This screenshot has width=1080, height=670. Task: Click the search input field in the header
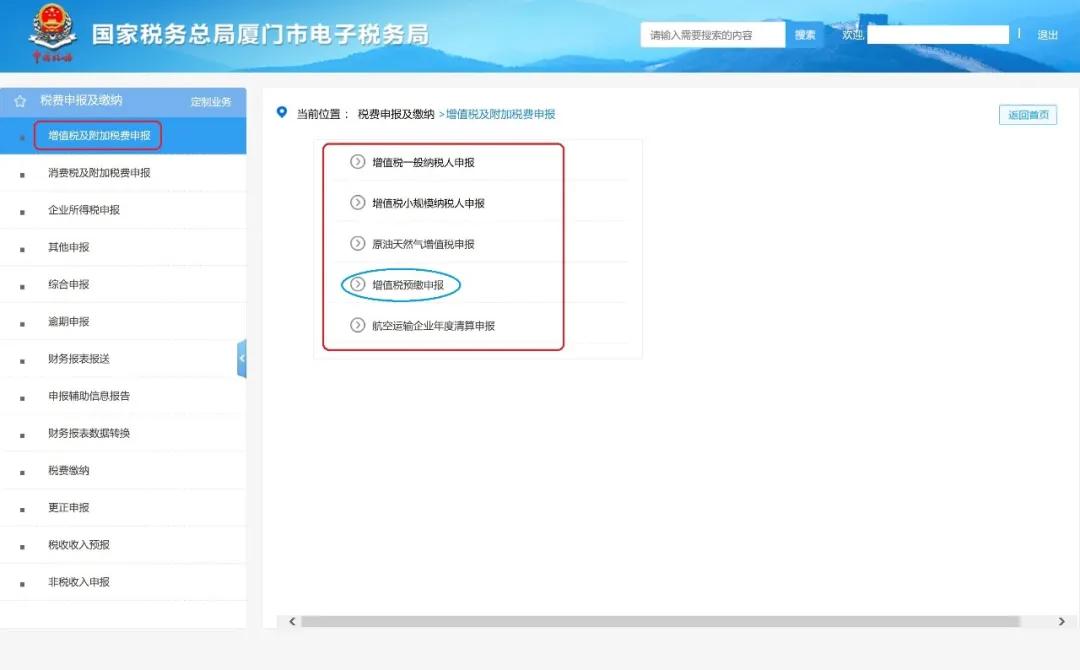712,33
